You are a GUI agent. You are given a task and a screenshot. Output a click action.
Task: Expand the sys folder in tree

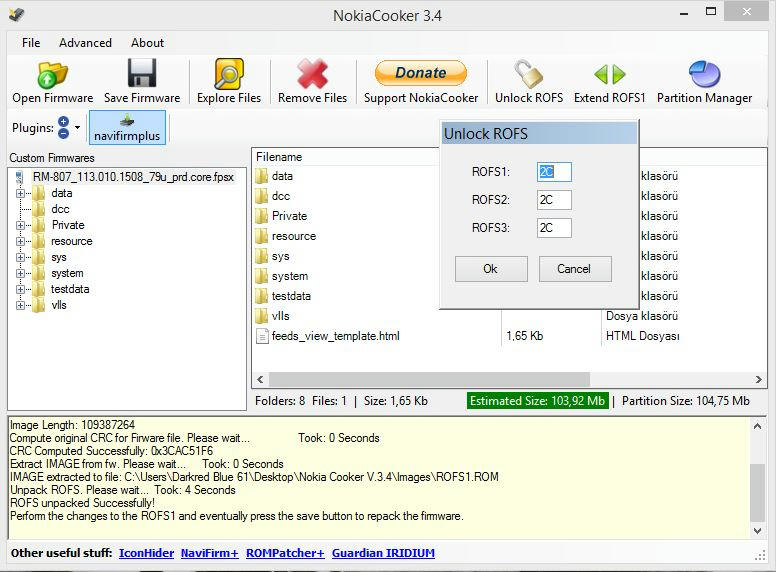click(x=20, y=257)
